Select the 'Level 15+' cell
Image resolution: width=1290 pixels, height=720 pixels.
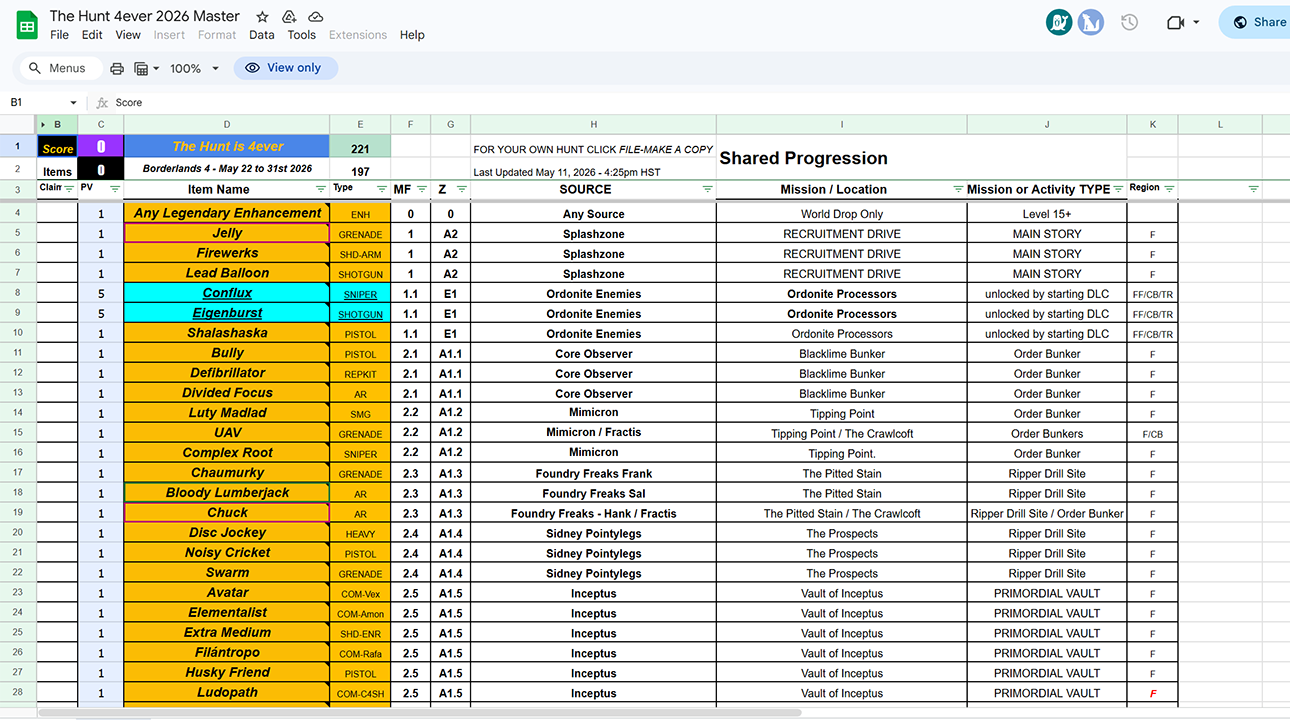click(x=1047, y=213)
